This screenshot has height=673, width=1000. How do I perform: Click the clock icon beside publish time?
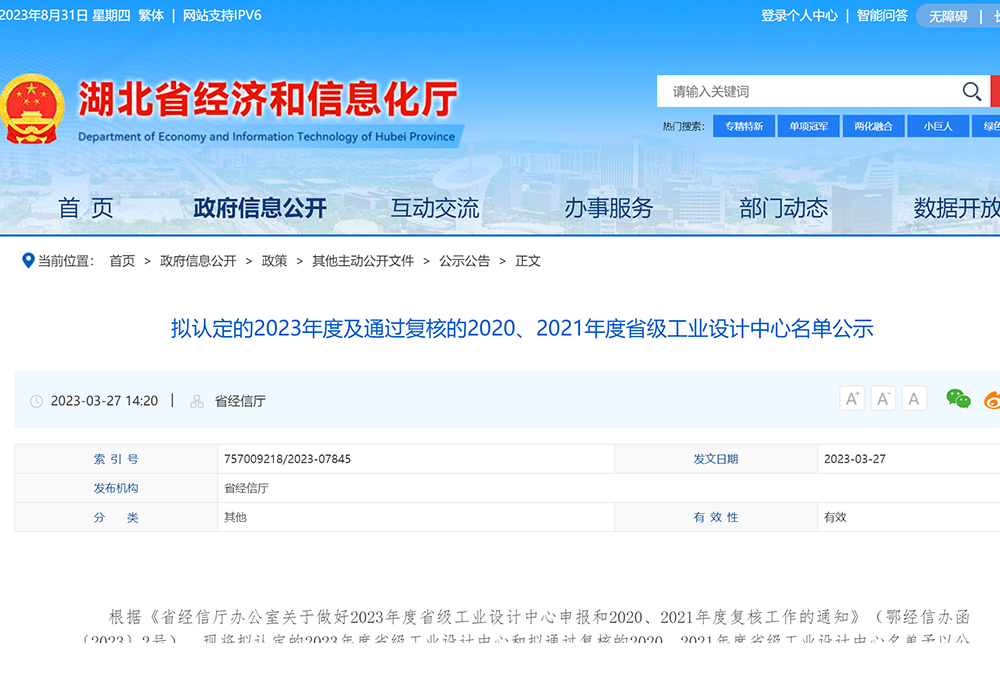click(x=36, y=400)
